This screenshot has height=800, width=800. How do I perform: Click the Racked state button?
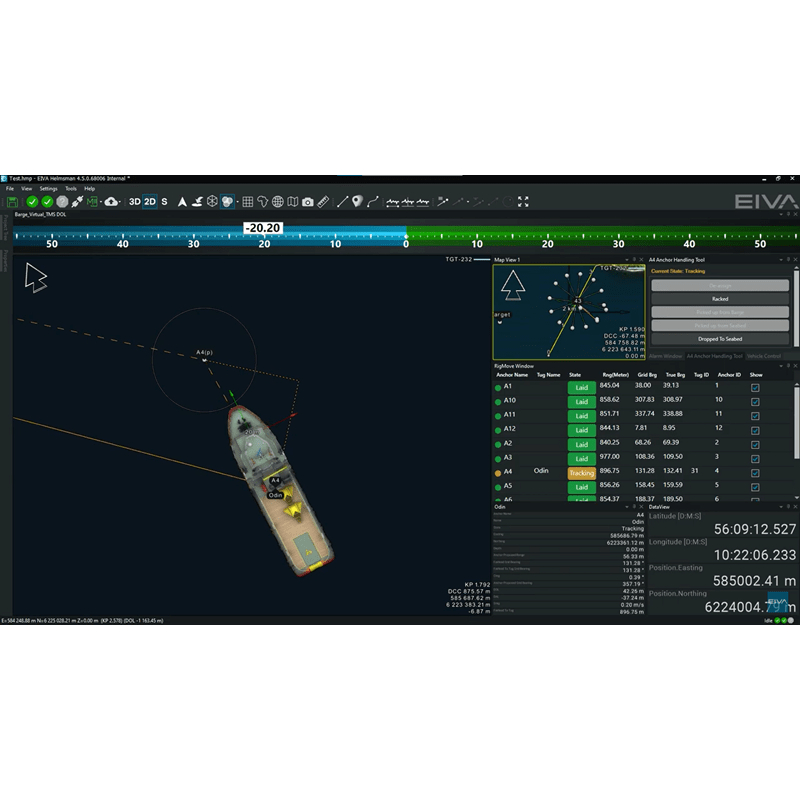click(x=720, y=299)
